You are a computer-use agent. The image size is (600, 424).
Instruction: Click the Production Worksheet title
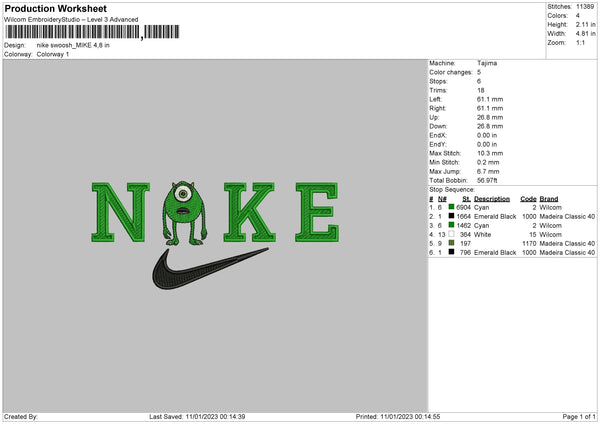tap(55, 8)
